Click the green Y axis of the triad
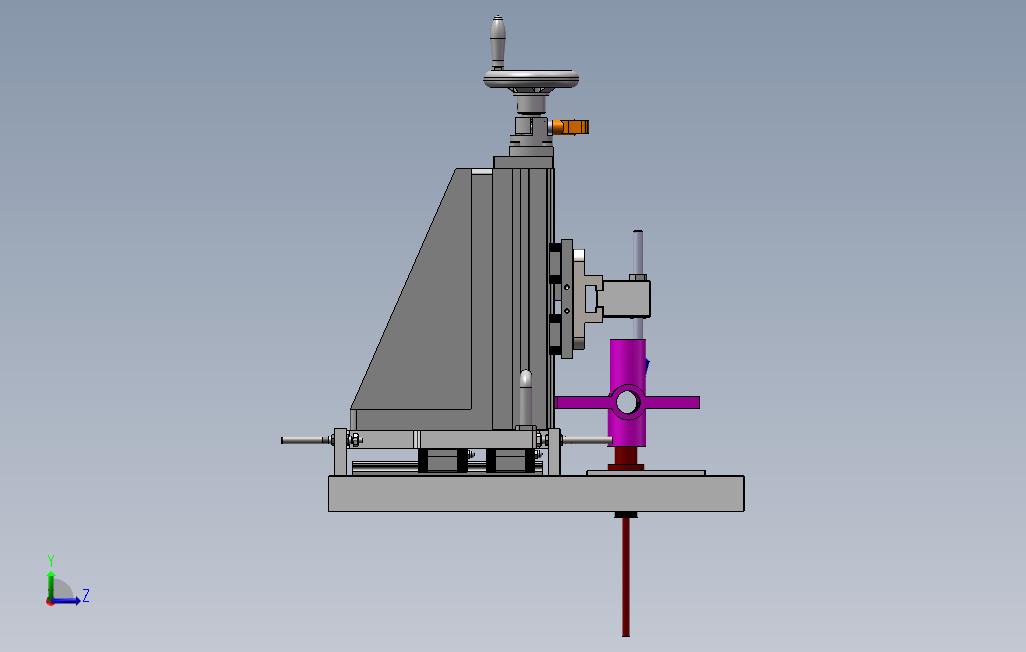 pos(50,585)
